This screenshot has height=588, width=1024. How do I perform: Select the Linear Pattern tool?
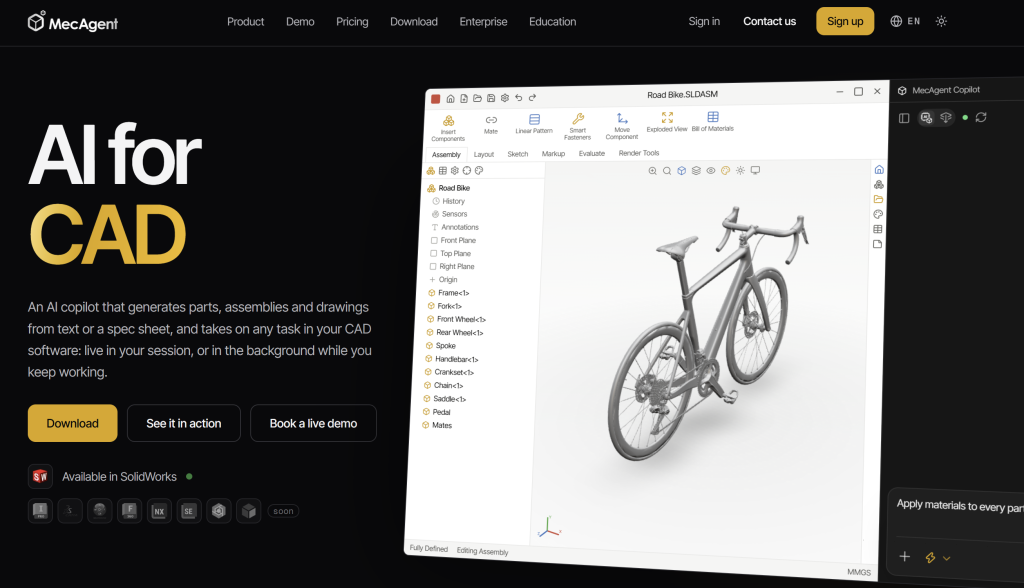pos(534,123)
